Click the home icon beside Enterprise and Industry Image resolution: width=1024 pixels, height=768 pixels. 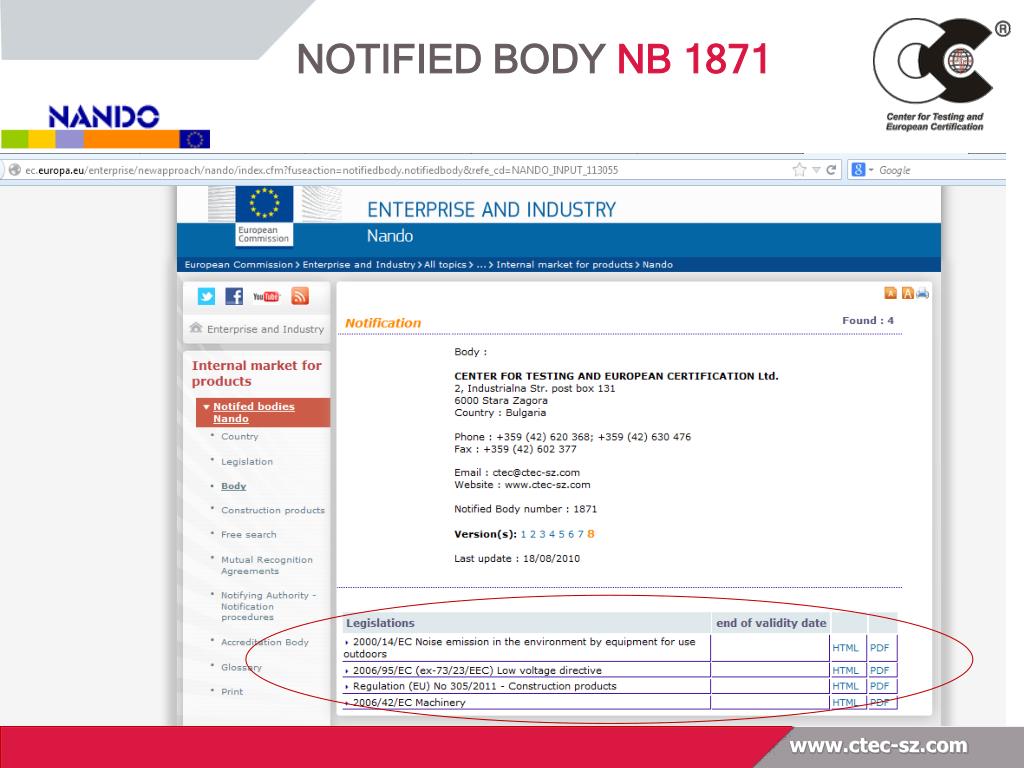click(196, 328)
